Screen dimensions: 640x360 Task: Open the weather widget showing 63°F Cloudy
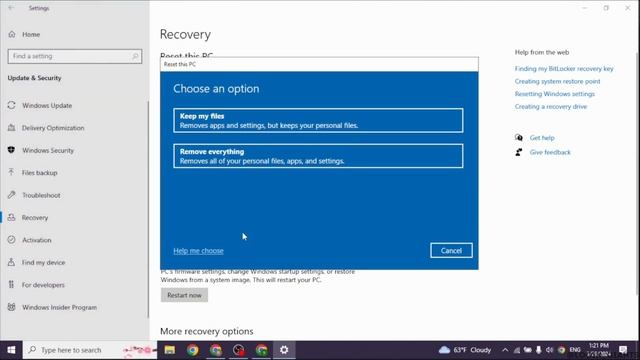pyautogui.click(x=465, y=350)
